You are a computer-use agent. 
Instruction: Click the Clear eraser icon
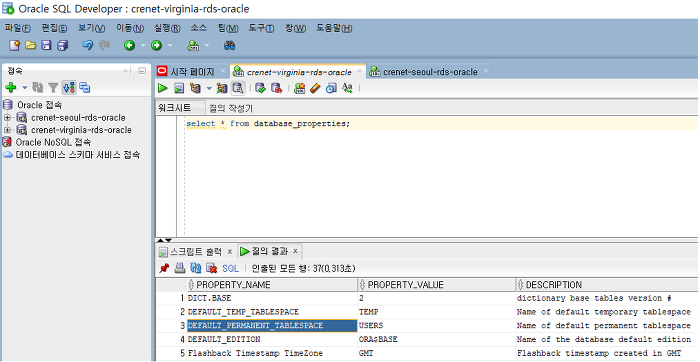(315, 88)
